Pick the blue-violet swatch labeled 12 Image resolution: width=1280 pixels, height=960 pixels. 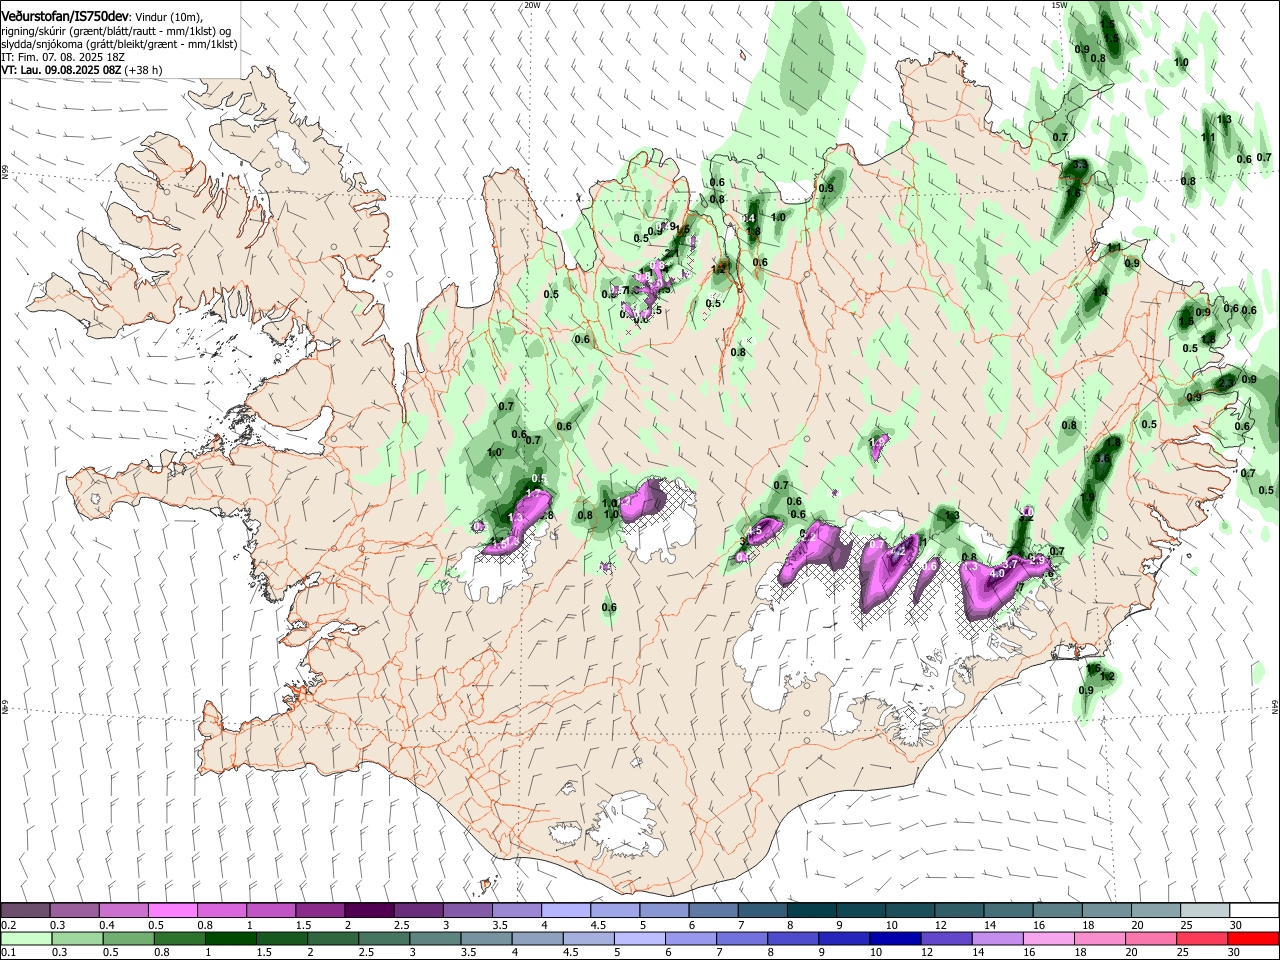point(946,938)
